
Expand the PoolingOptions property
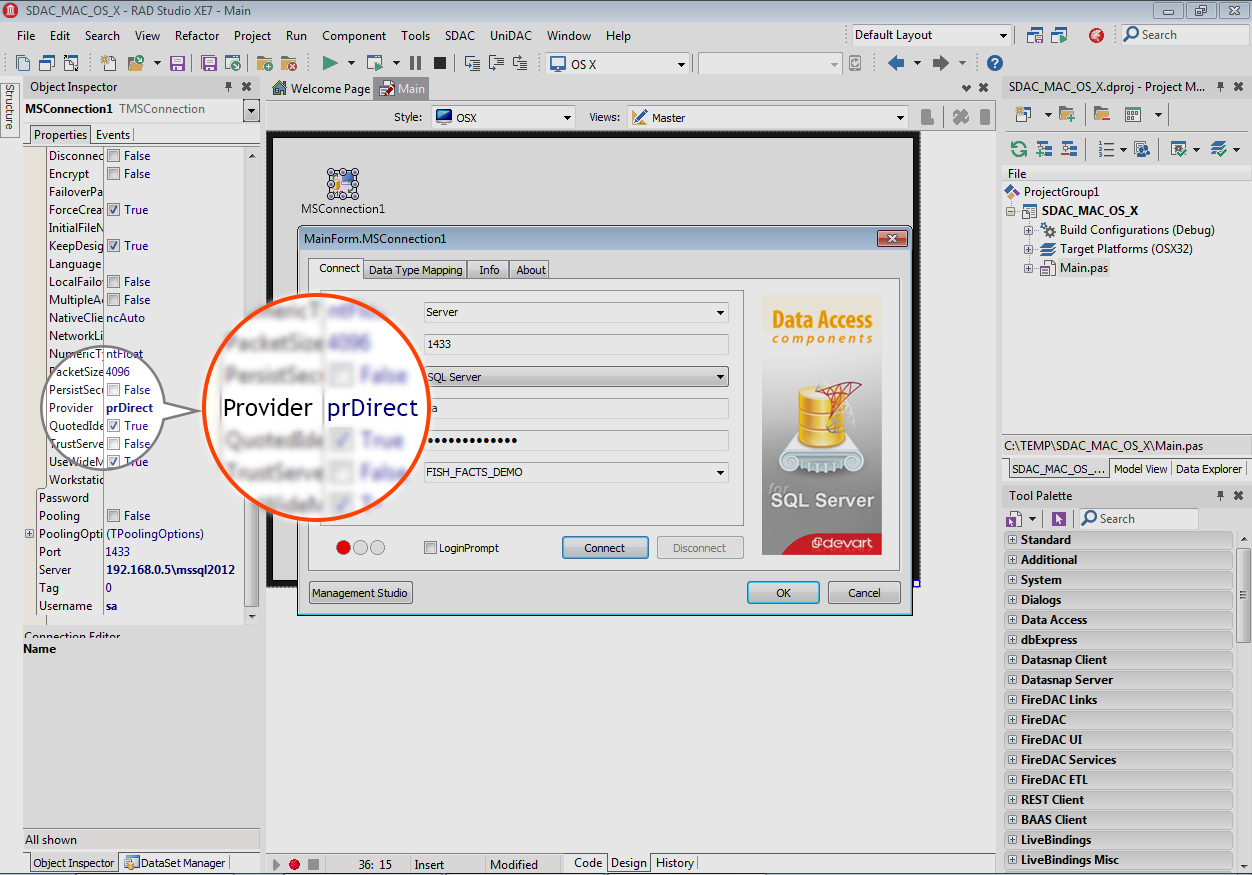point(30,534)
